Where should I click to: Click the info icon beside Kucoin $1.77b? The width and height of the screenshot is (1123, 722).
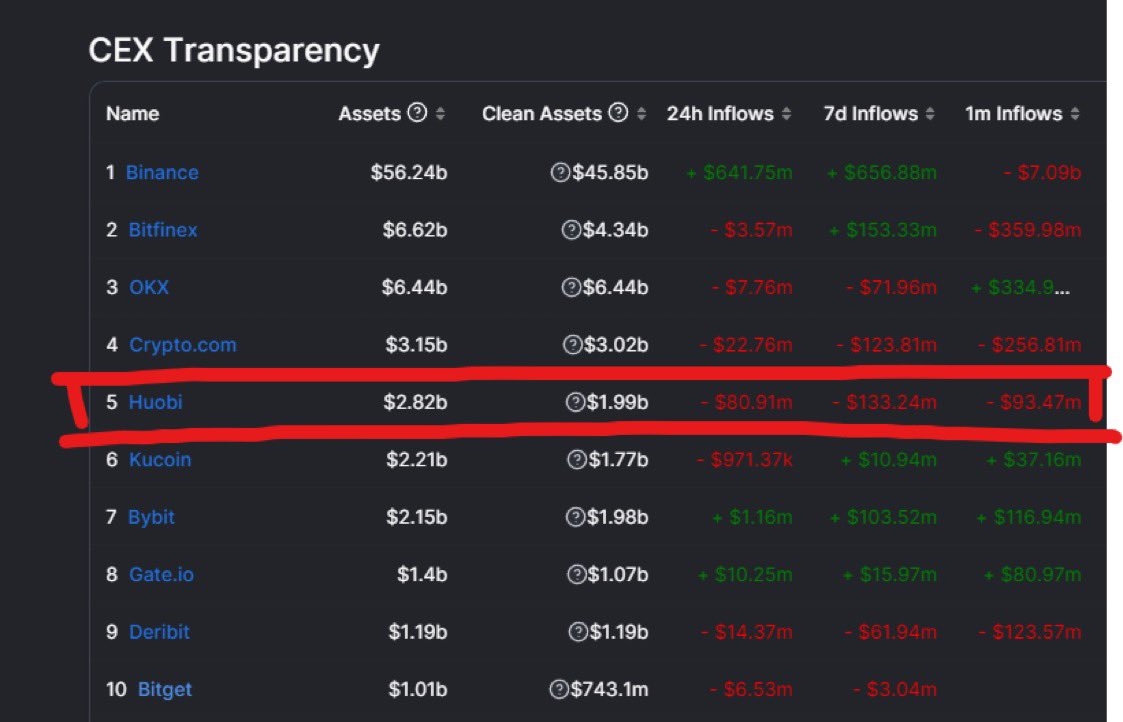click(x=577, y=460)
